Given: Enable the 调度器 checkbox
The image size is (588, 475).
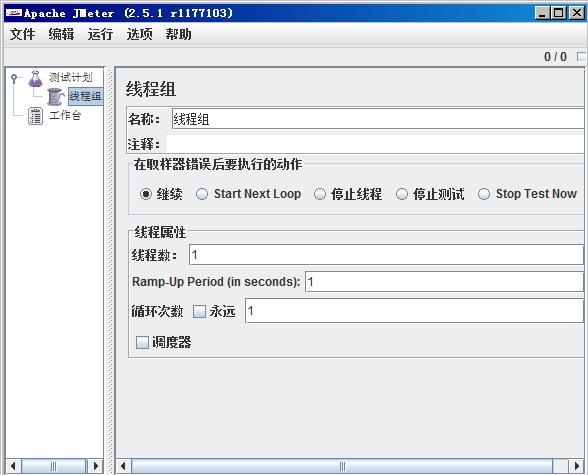Looking at the screenshot, I should (x=142, y=342).
